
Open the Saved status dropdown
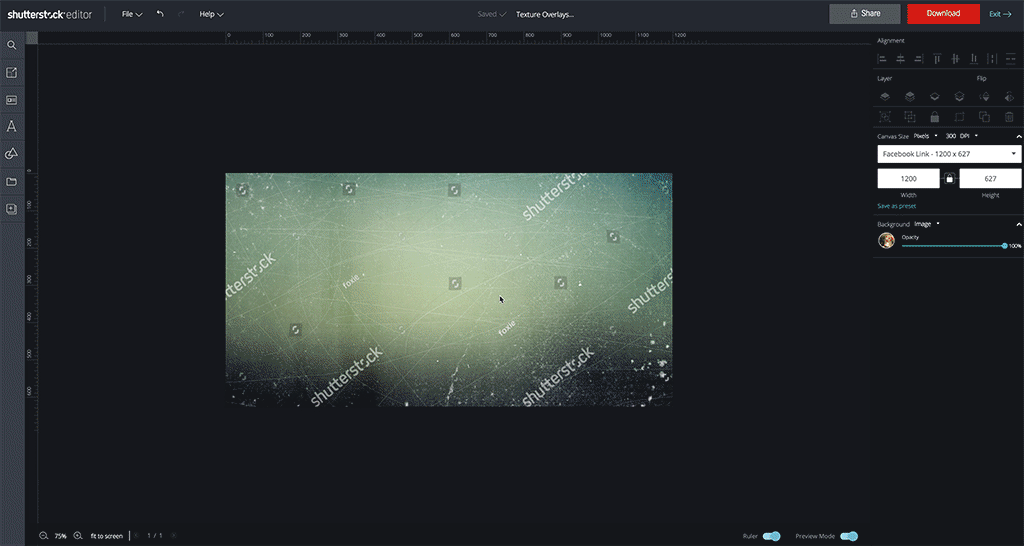pyautogui.click(x=491, y=14)
